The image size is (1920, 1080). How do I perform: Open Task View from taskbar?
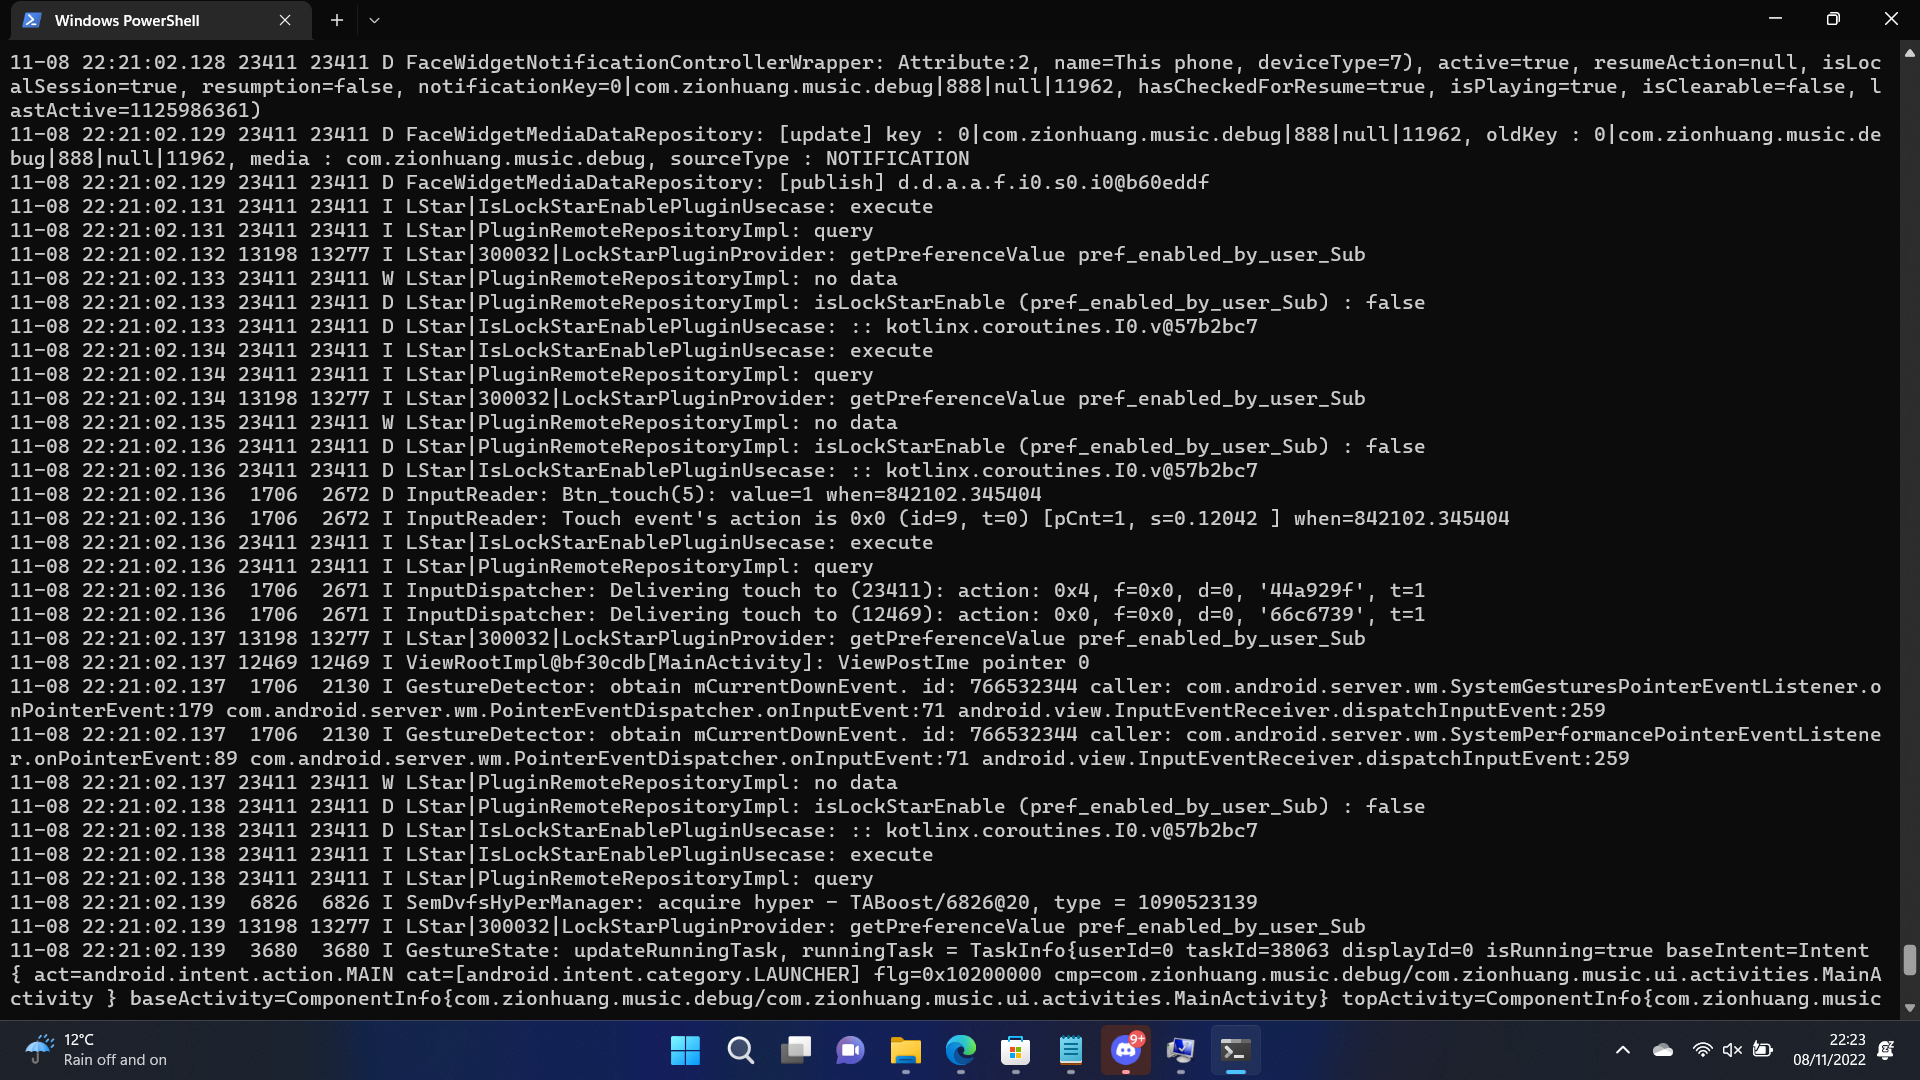[x=796, y=1050]
